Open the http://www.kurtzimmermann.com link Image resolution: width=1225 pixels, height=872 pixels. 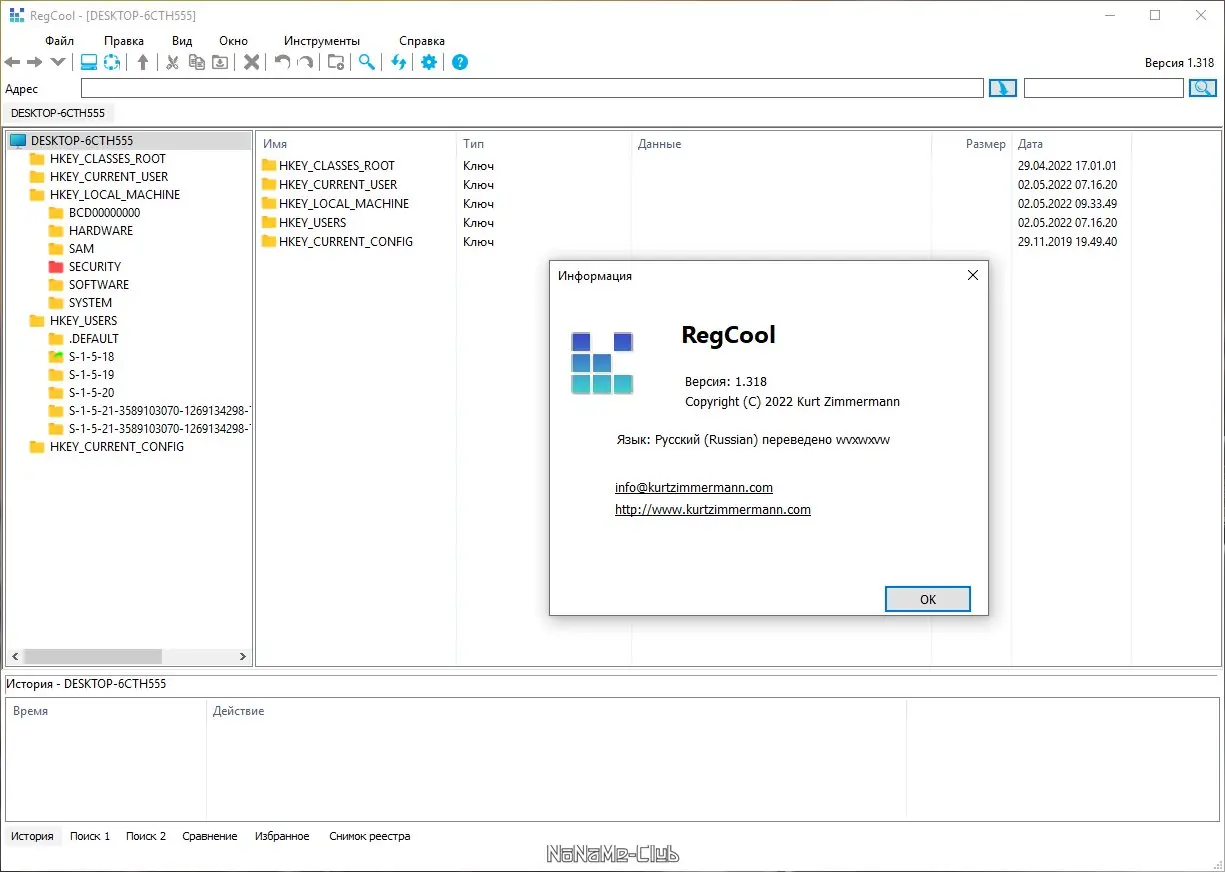[x=713, y=510]
